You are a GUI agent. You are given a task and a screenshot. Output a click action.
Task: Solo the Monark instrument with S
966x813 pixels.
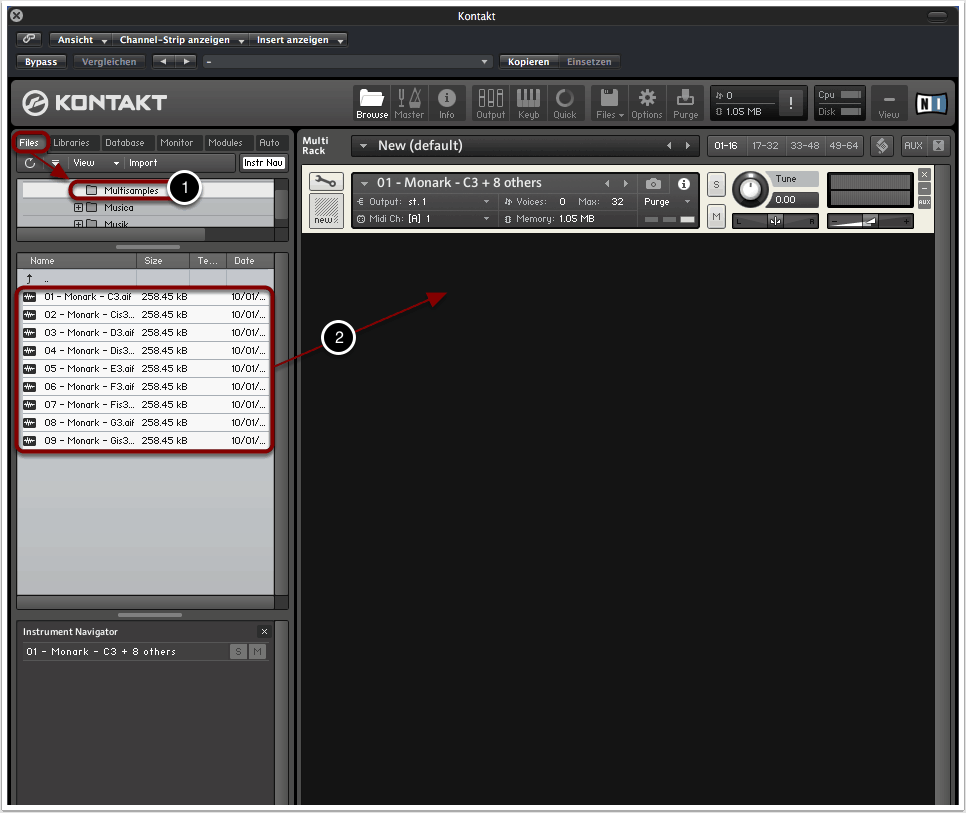point(716,185)
